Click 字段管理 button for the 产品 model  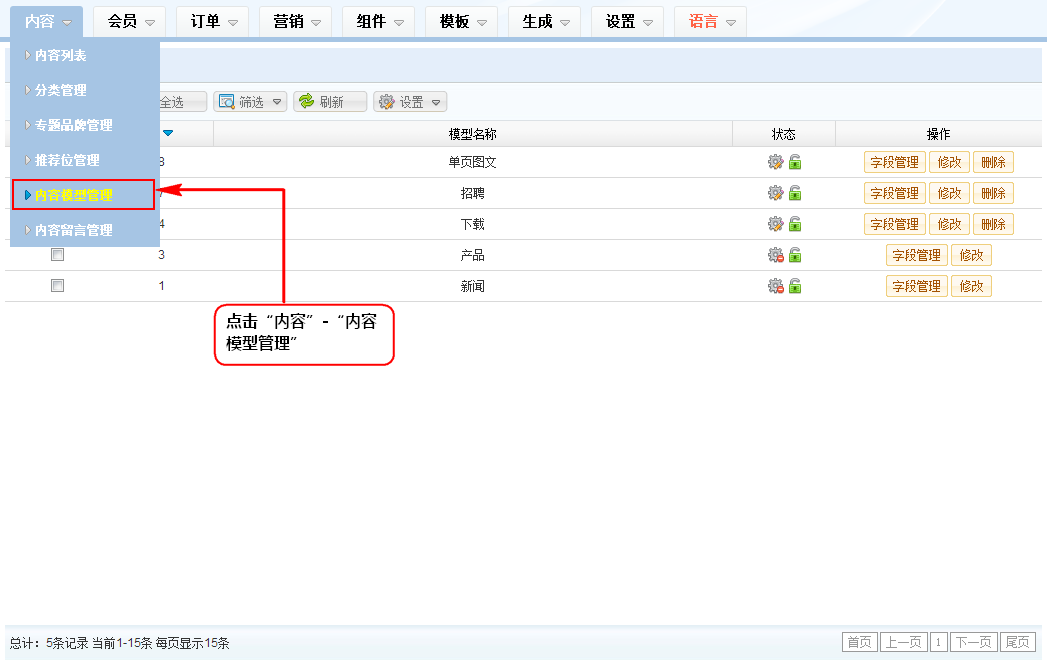point(916,255)
